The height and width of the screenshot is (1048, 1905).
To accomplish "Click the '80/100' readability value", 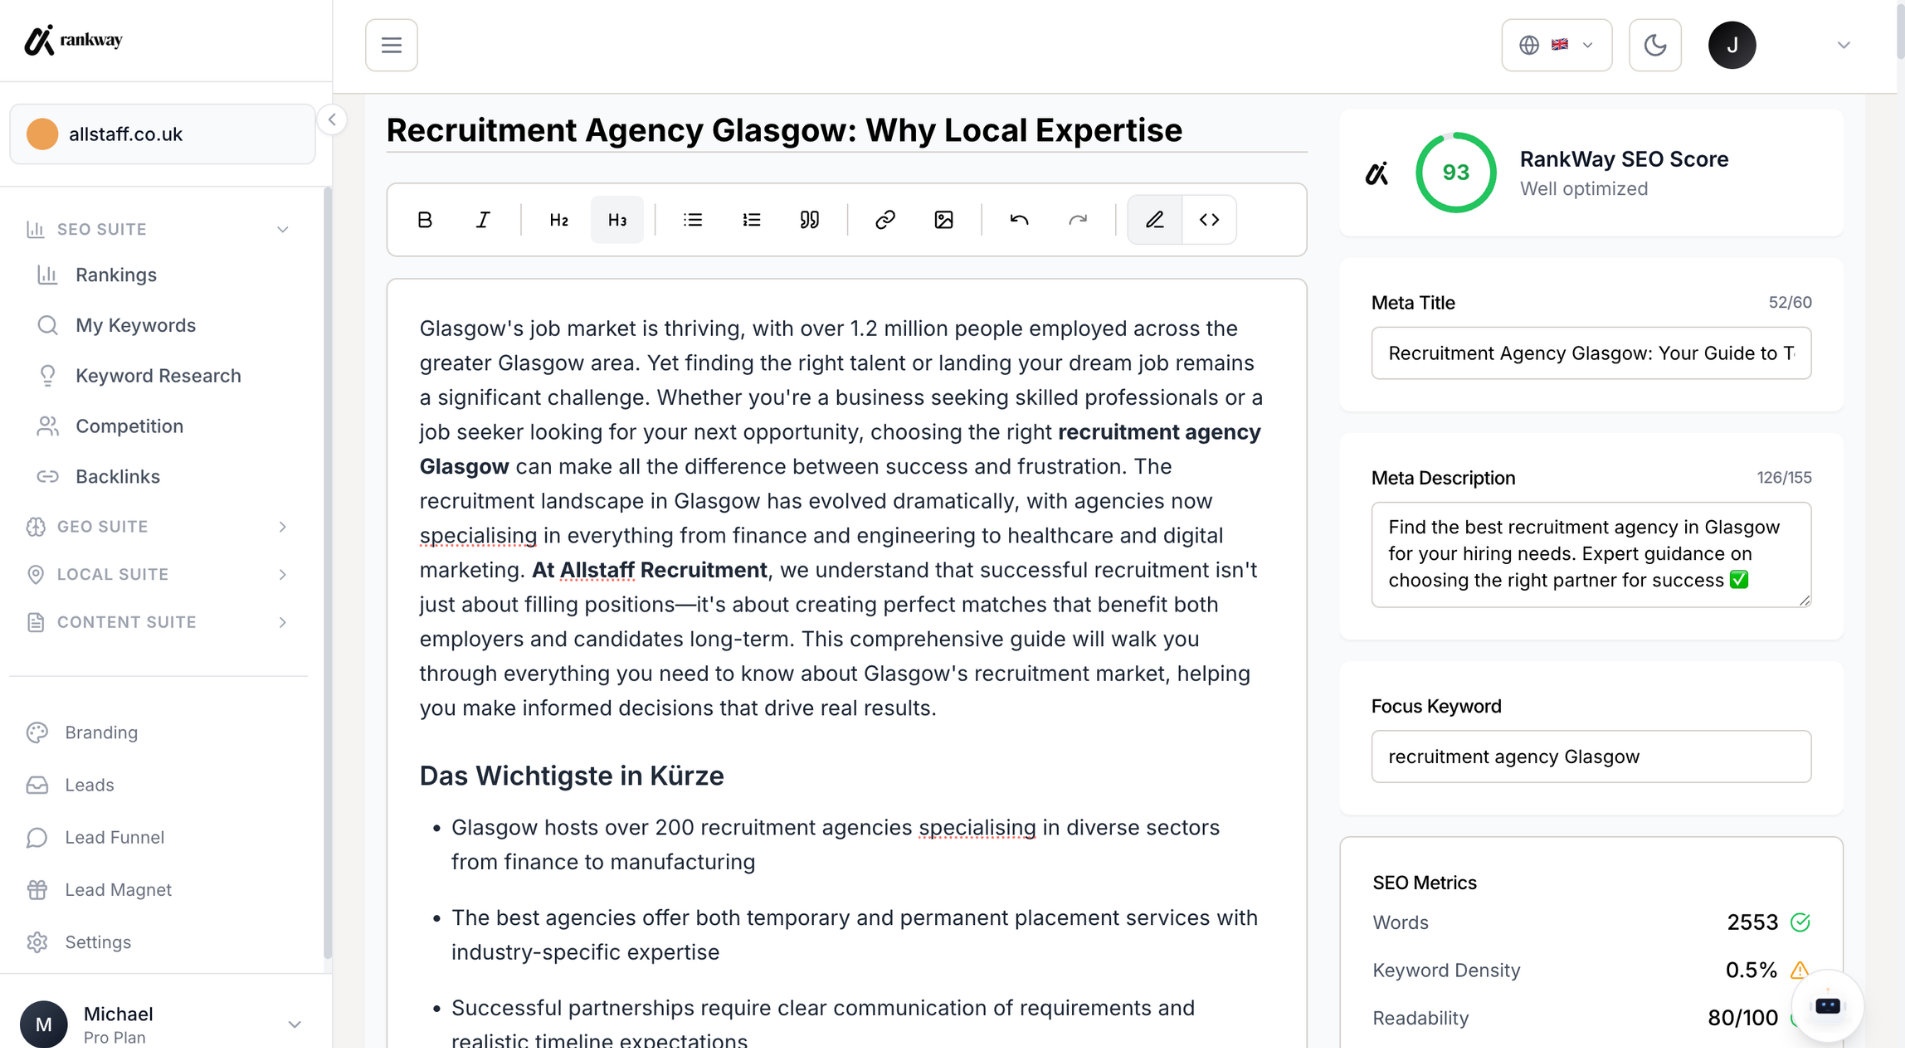I will click(x=1742, y=1018).
